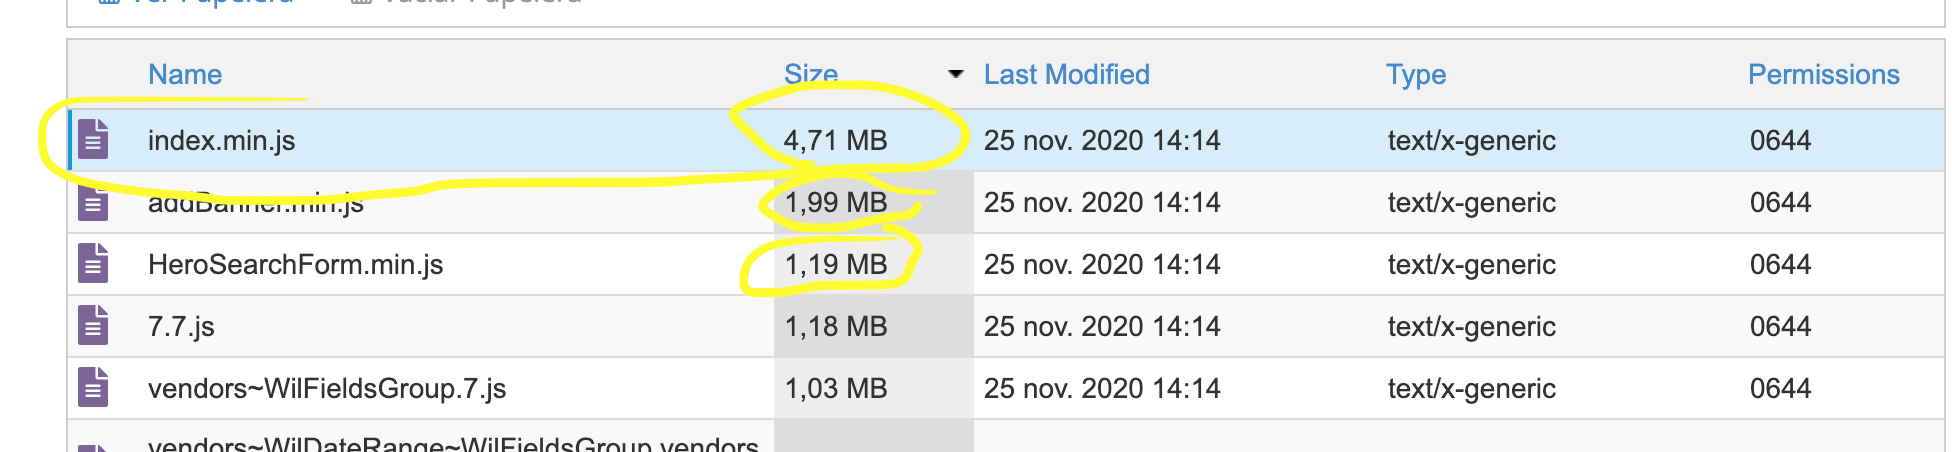This screenshot has width=1952, height=452.
Task: Sort files by Permissions column
Action: click(x=1824, y=75)
